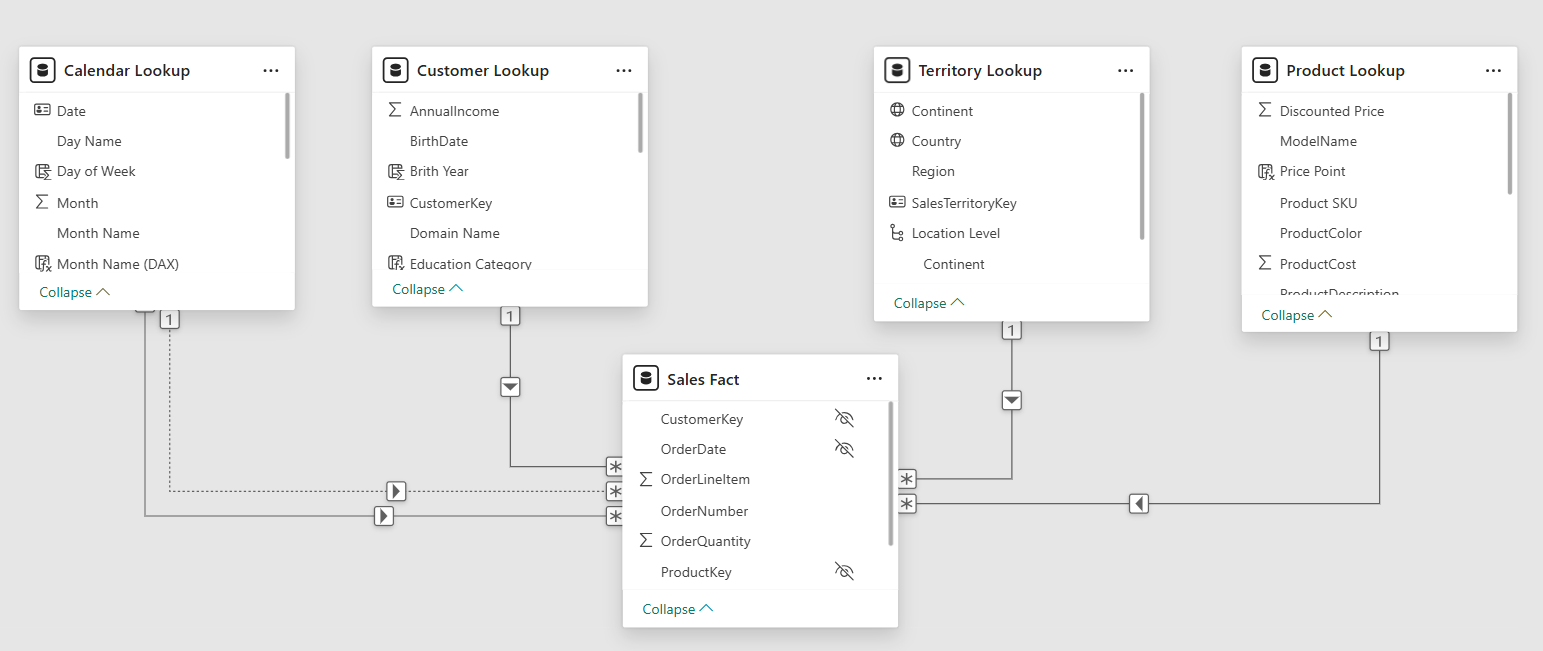Click the hierarchy icon beside Location Level

(897, 232)
